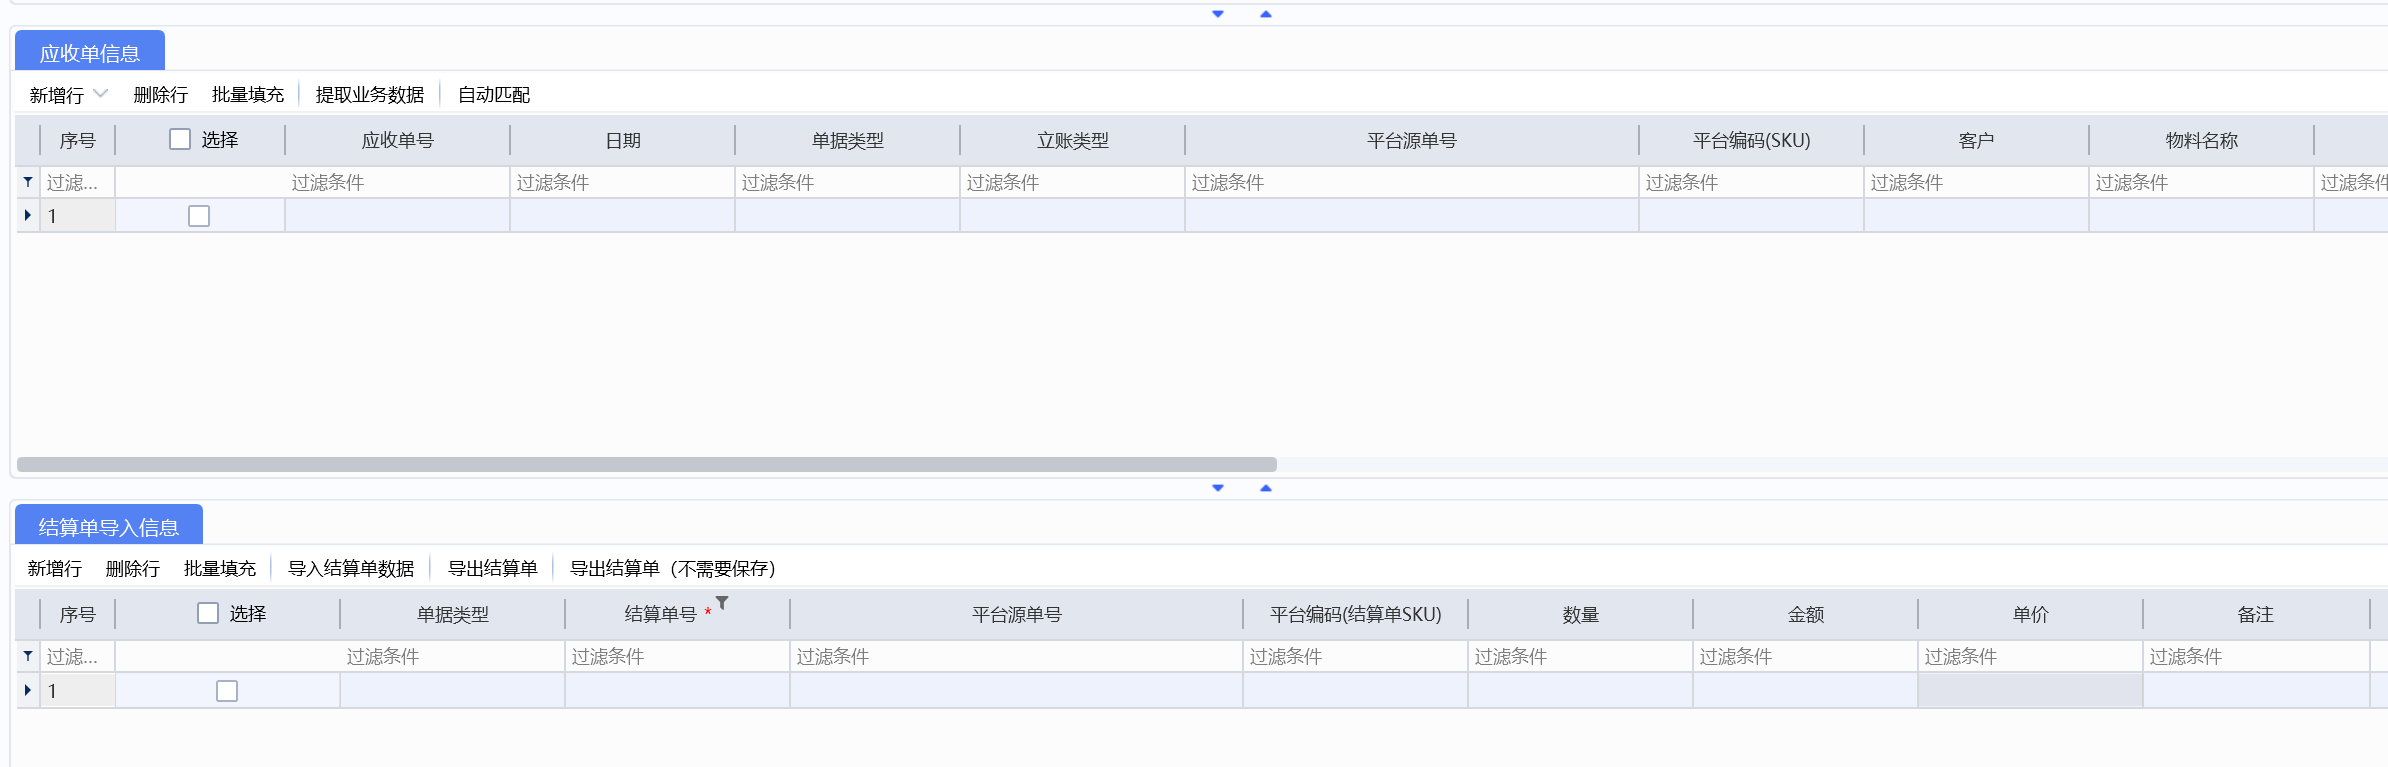Tick the row 1 checkbox in 应收单信息
The height and width of the screenshot is (767, 2388).
(199, 216)
